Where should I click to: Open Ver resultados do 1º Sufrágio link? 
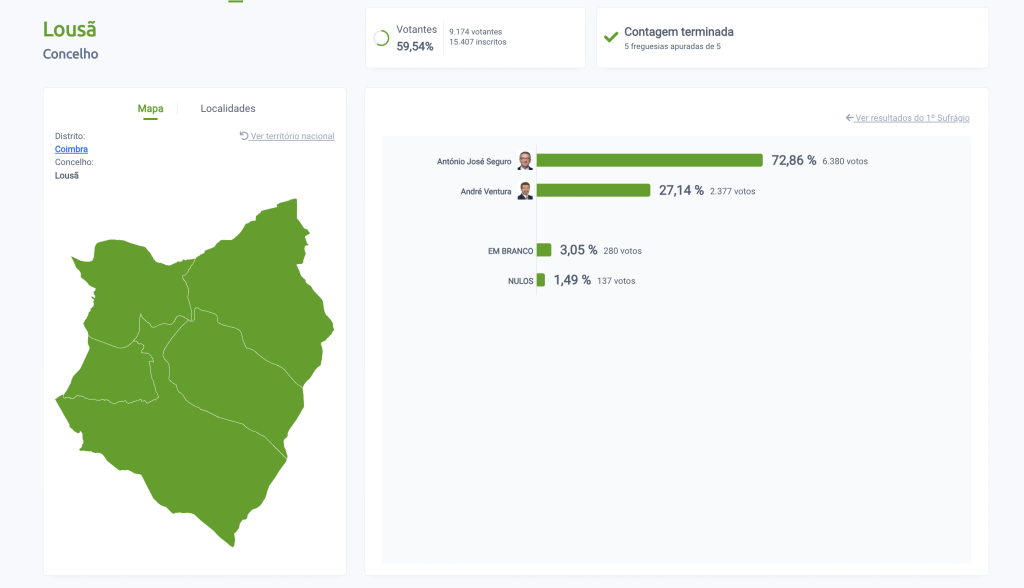click(912, 118)
